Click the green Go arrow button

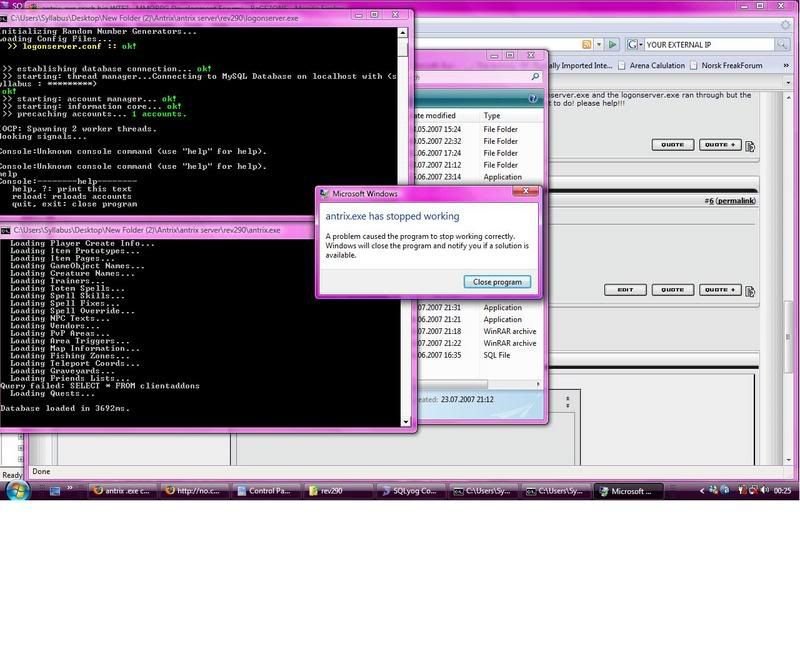[612, 45]
